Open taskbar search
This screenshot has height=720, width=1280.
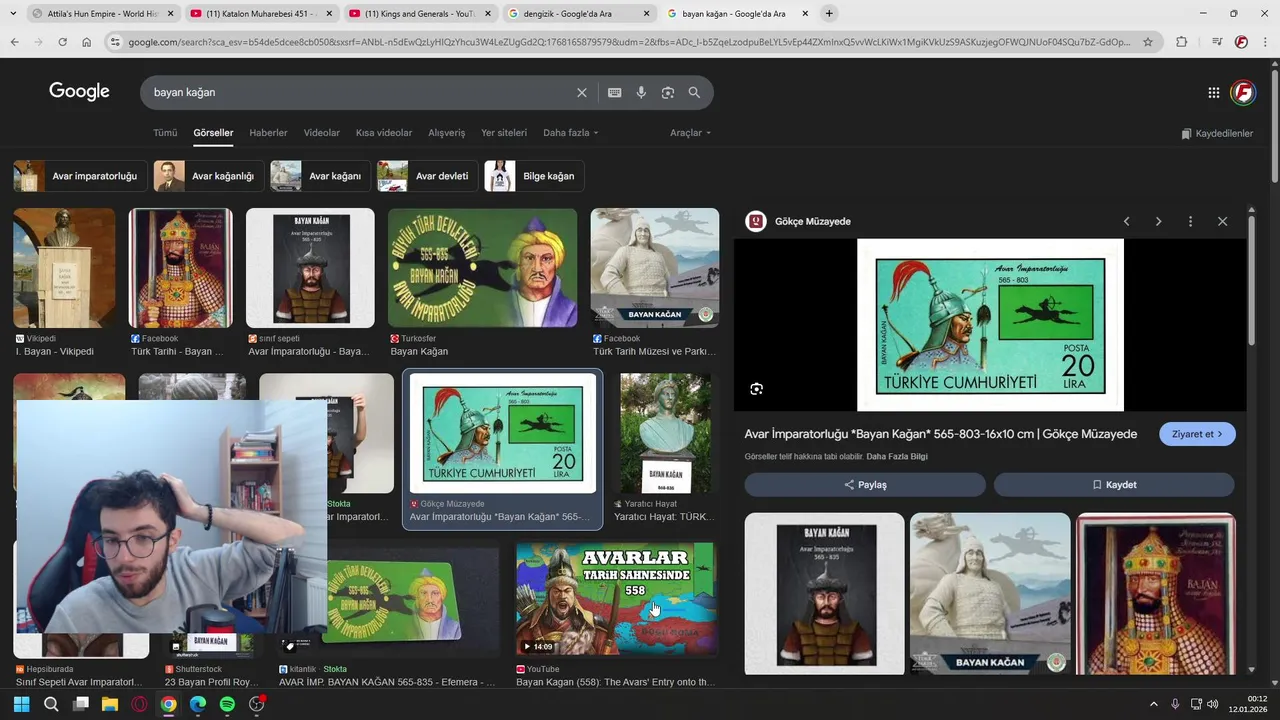click(x=51, y=704)
